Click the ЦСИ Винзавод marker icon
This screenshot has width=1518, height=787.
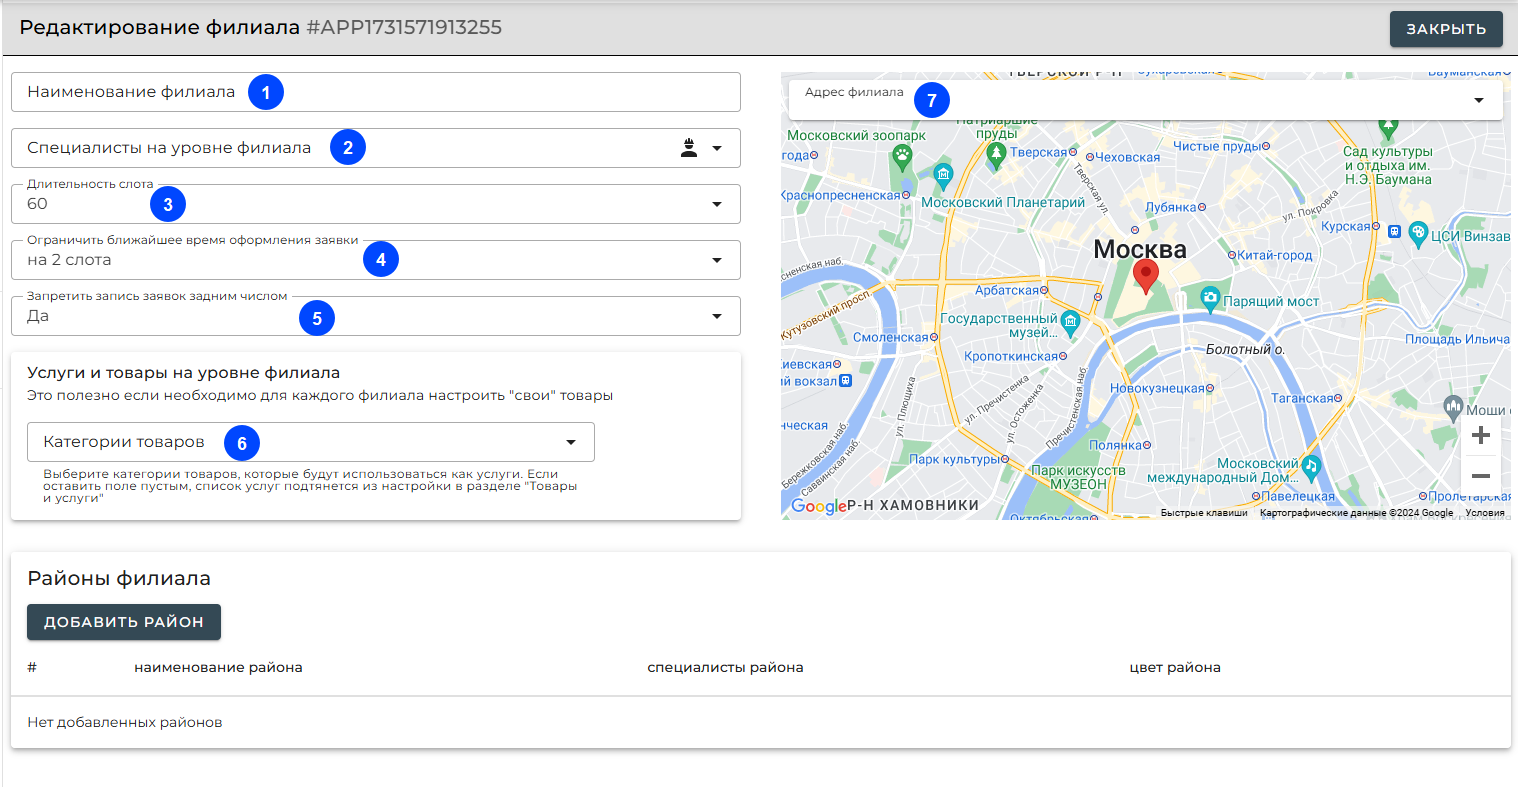[1418, 234]
